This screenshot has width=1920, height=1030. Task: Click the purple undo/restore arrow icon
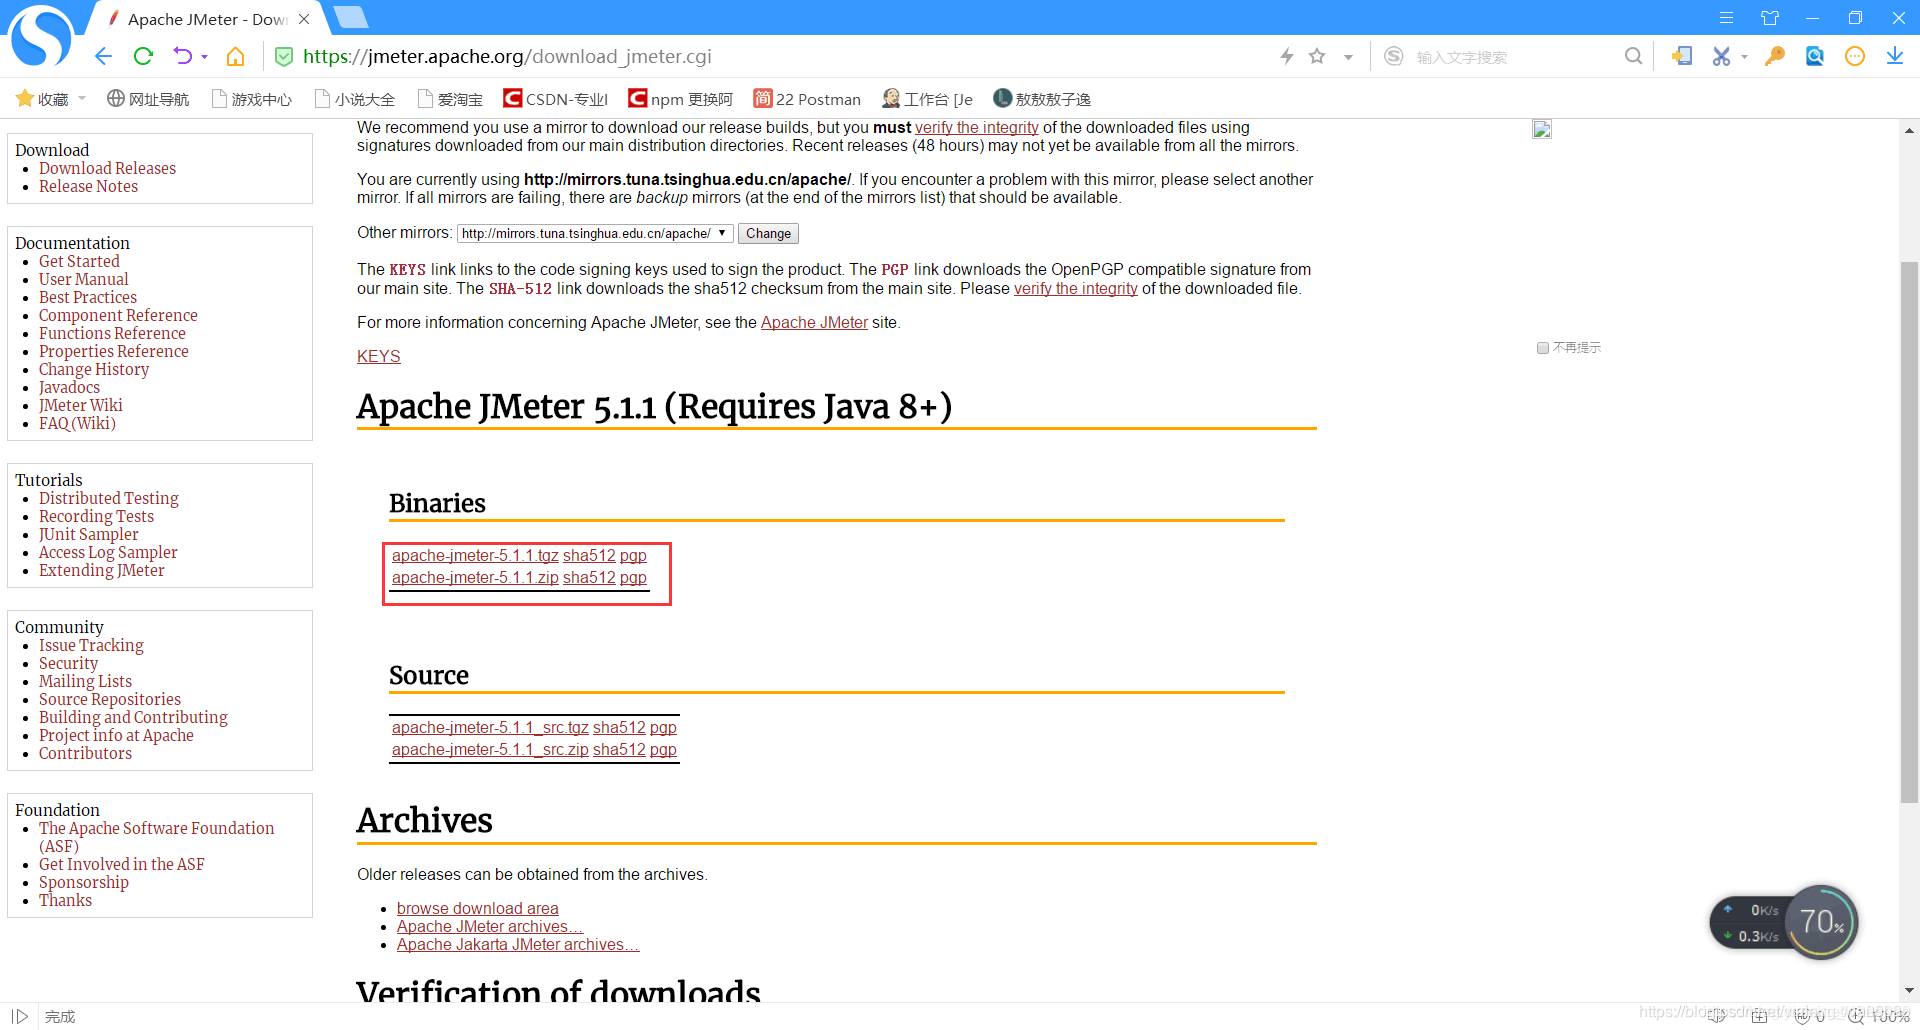[182, 56]
